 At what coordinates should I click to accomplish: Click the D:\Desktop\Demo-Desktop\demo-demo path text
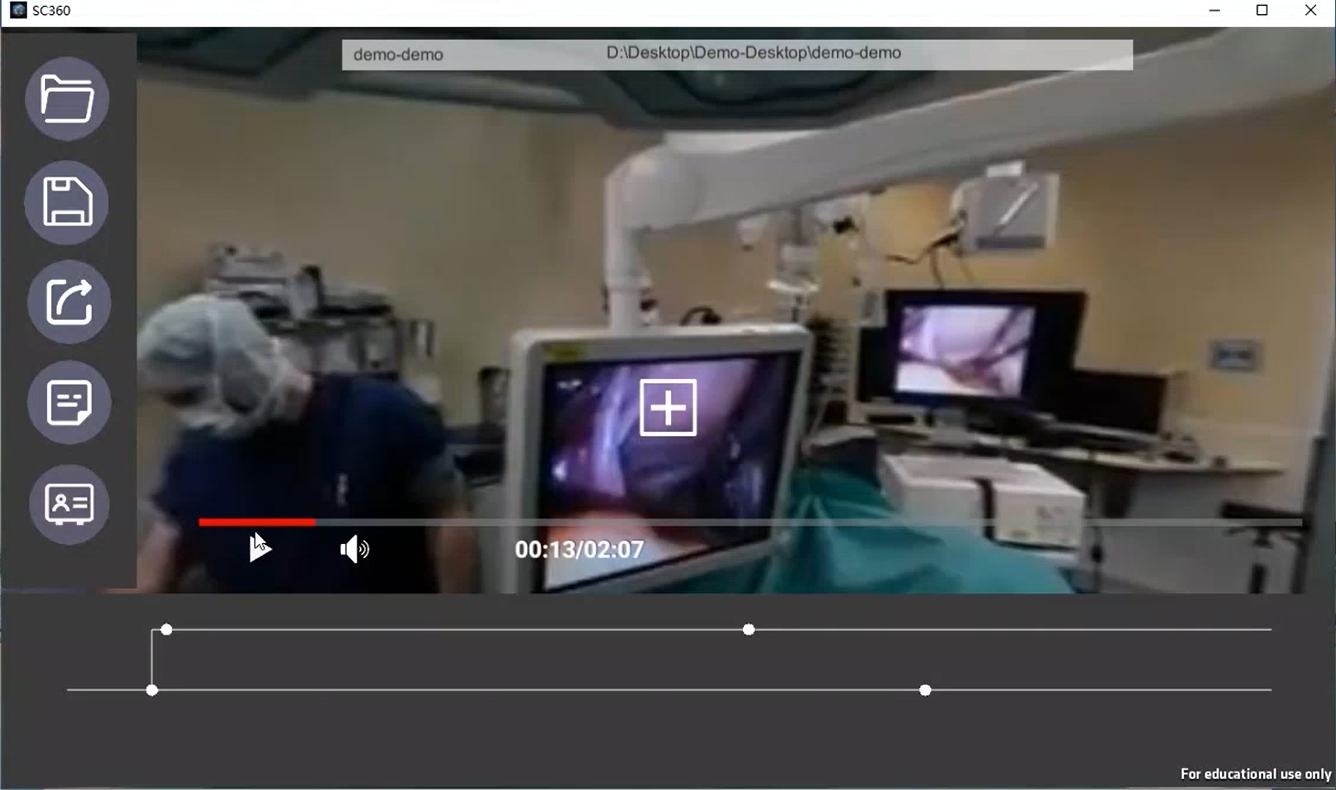tap(753, 53)
